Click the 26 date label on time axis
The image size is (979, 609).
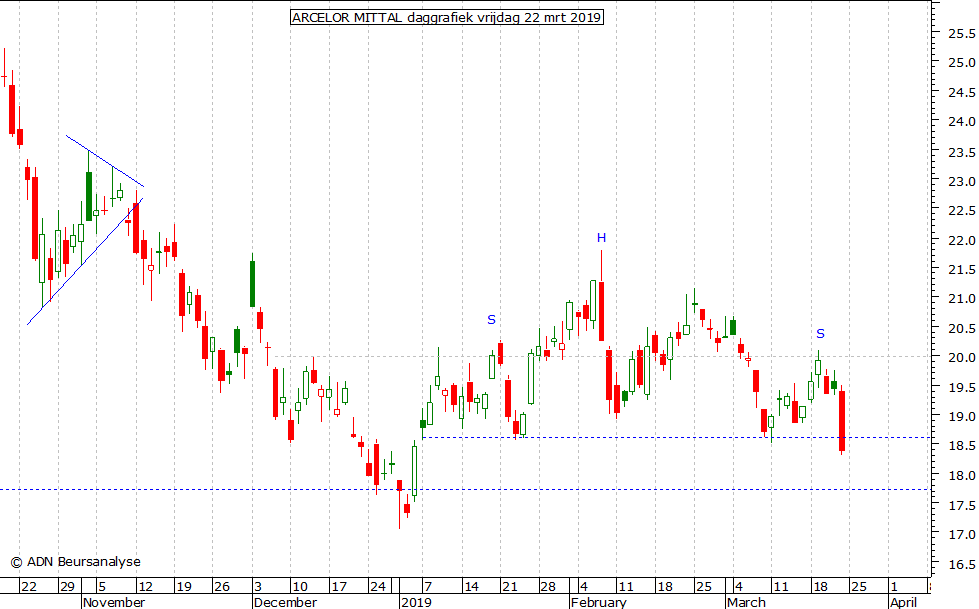pyautogui.click(x=222, y=587)
